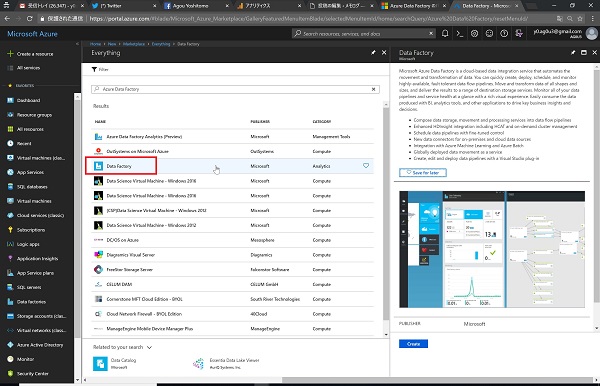Pin the Everything blade with pin icon
The image size is (600, 386).
tap(373, 53)
